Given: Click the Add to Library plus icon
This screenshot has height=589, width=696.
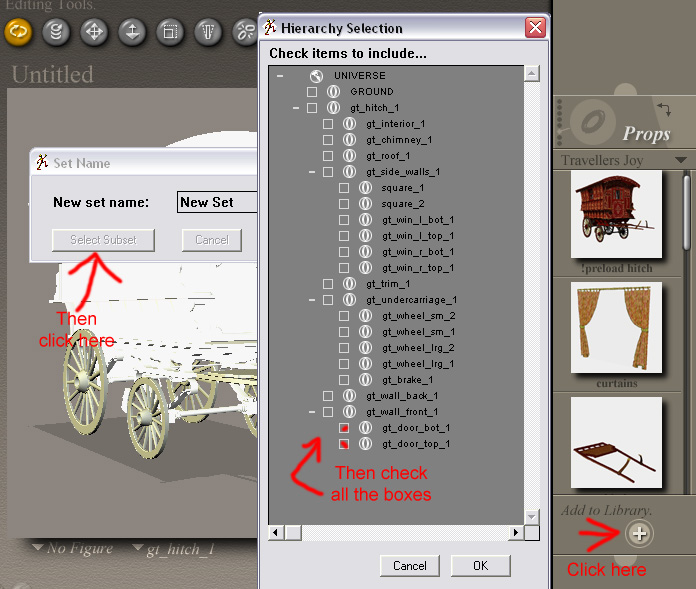Looking at the screenshot, I should click(639, 534).
